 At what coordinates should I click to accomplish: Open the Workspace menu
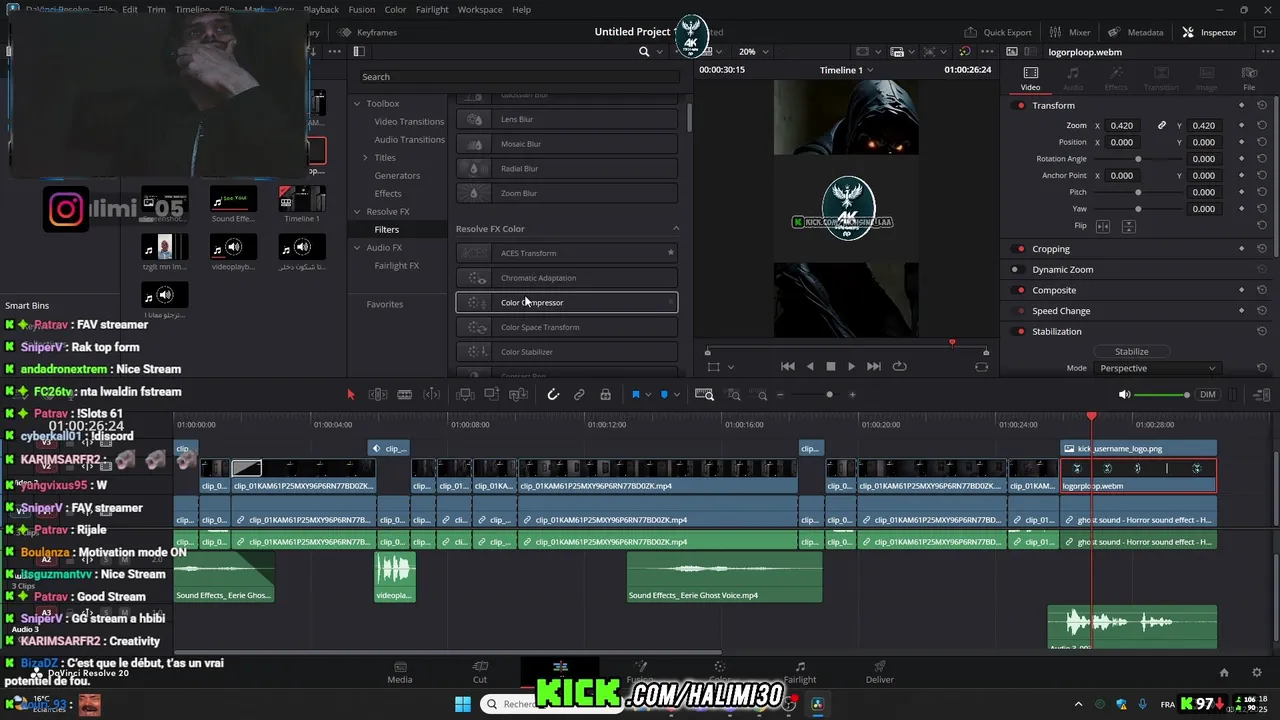click(x=480, y=10)
